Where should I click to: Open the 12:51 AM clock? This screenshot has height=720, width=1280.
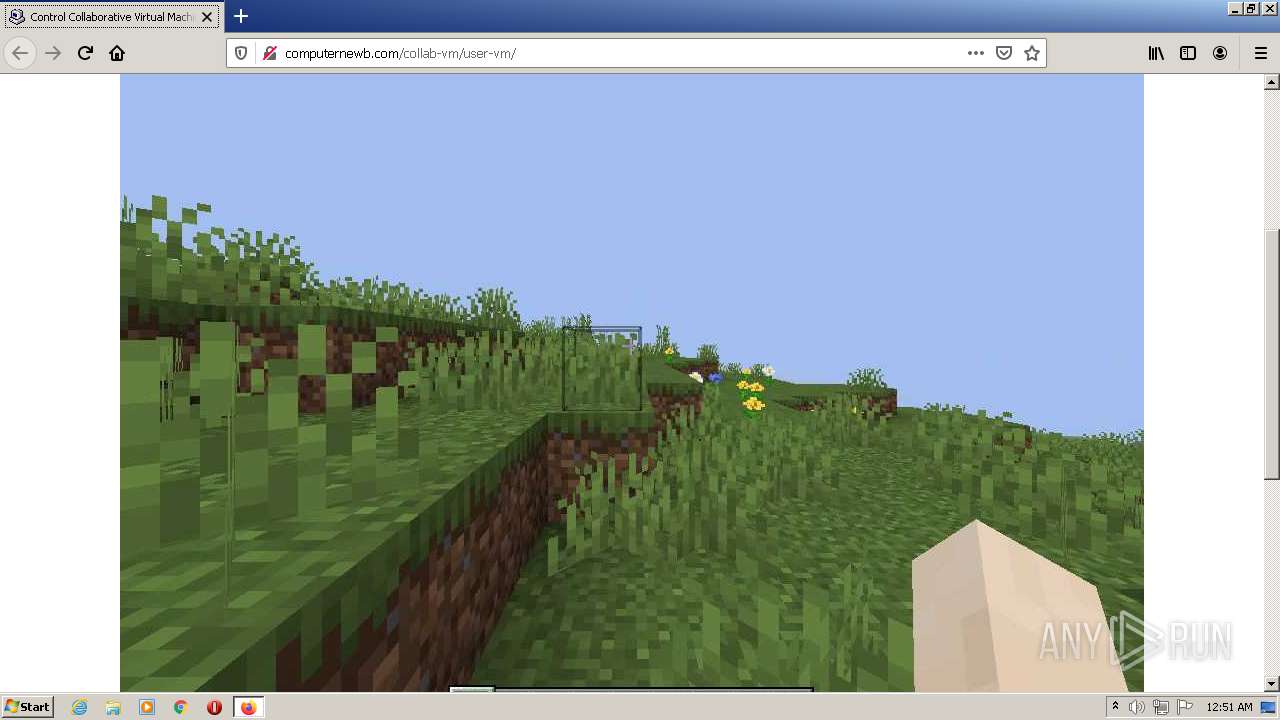(1229, 707)
